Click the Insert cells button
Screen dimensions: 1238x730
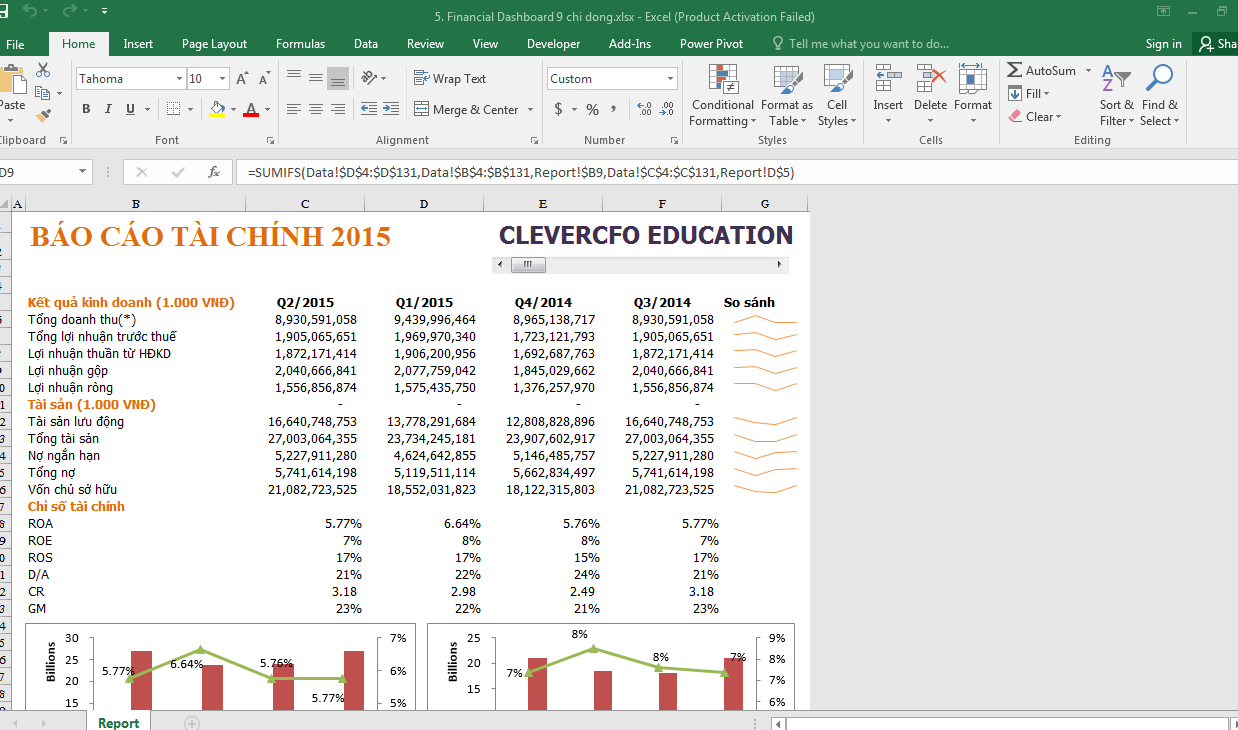pos(888,95)
